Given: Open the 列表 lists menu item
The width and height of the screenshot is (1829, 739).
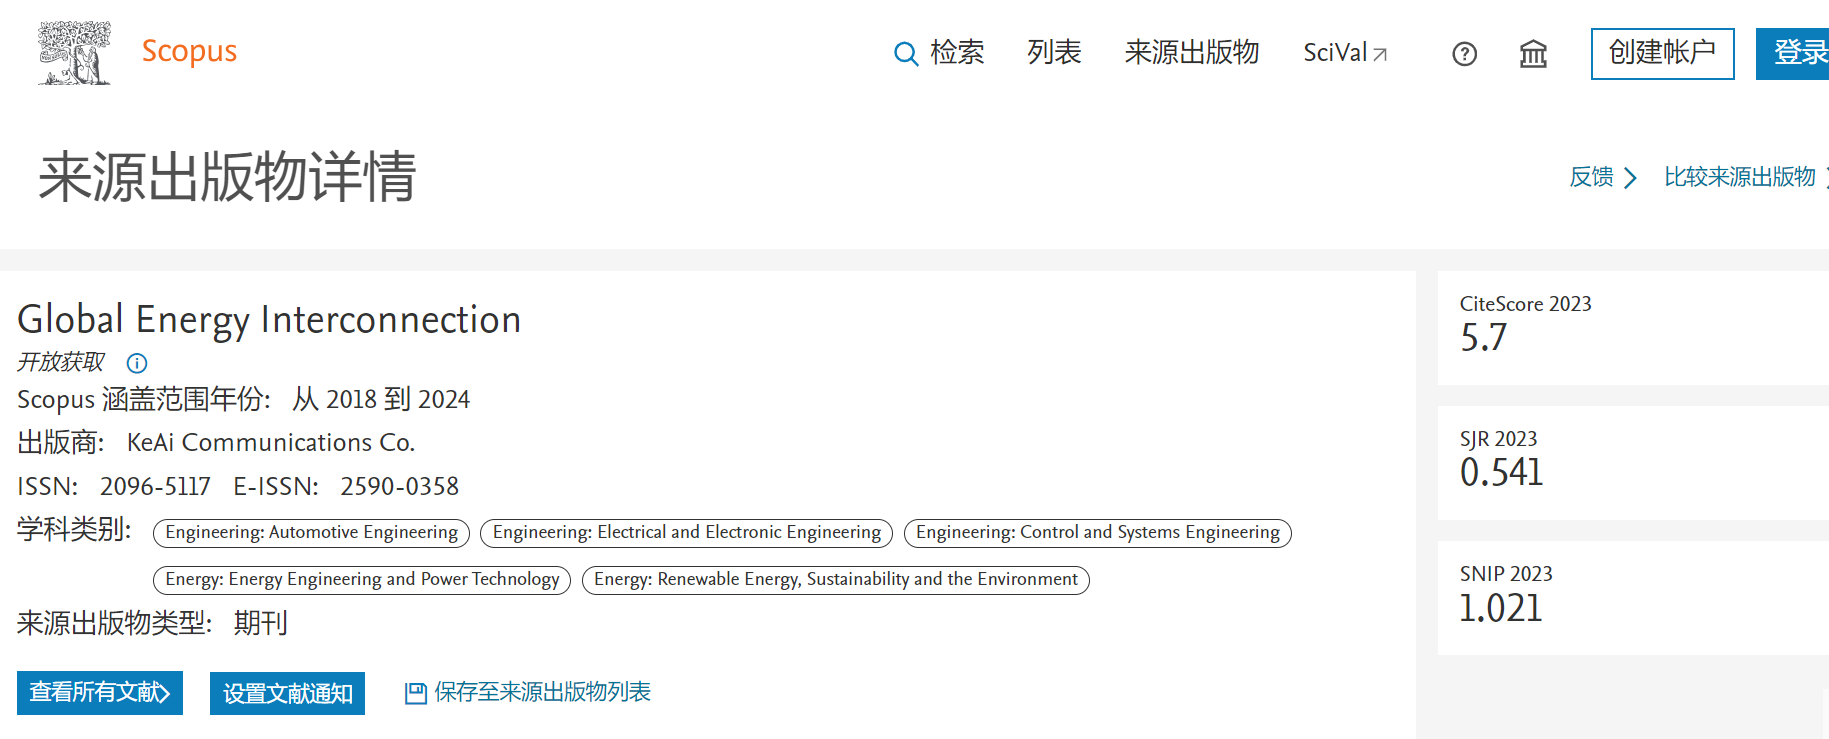Looking at the screenshot, I should click(1054, 53).
